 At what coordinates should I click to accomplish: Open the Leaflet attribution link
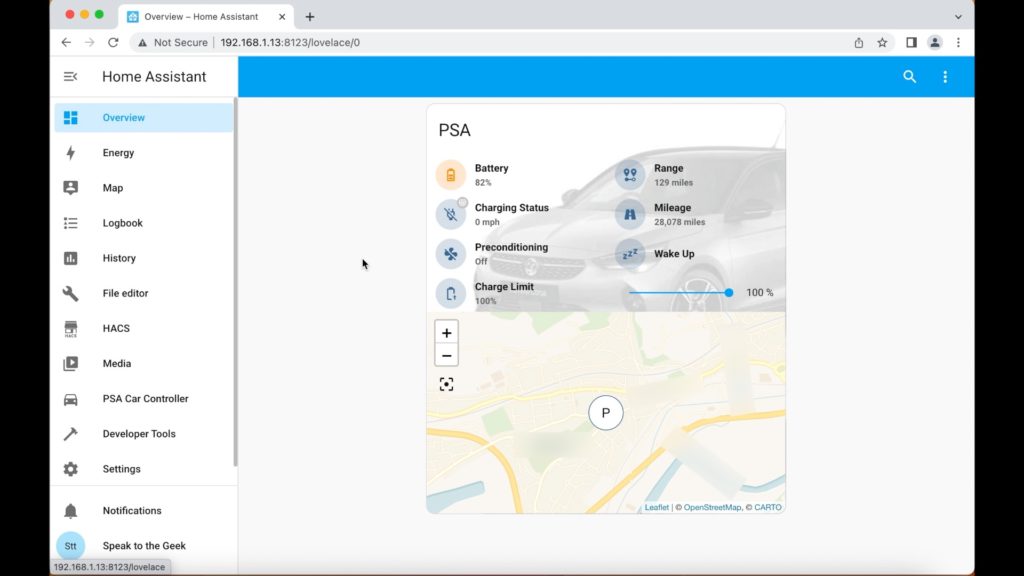point(657,507)
